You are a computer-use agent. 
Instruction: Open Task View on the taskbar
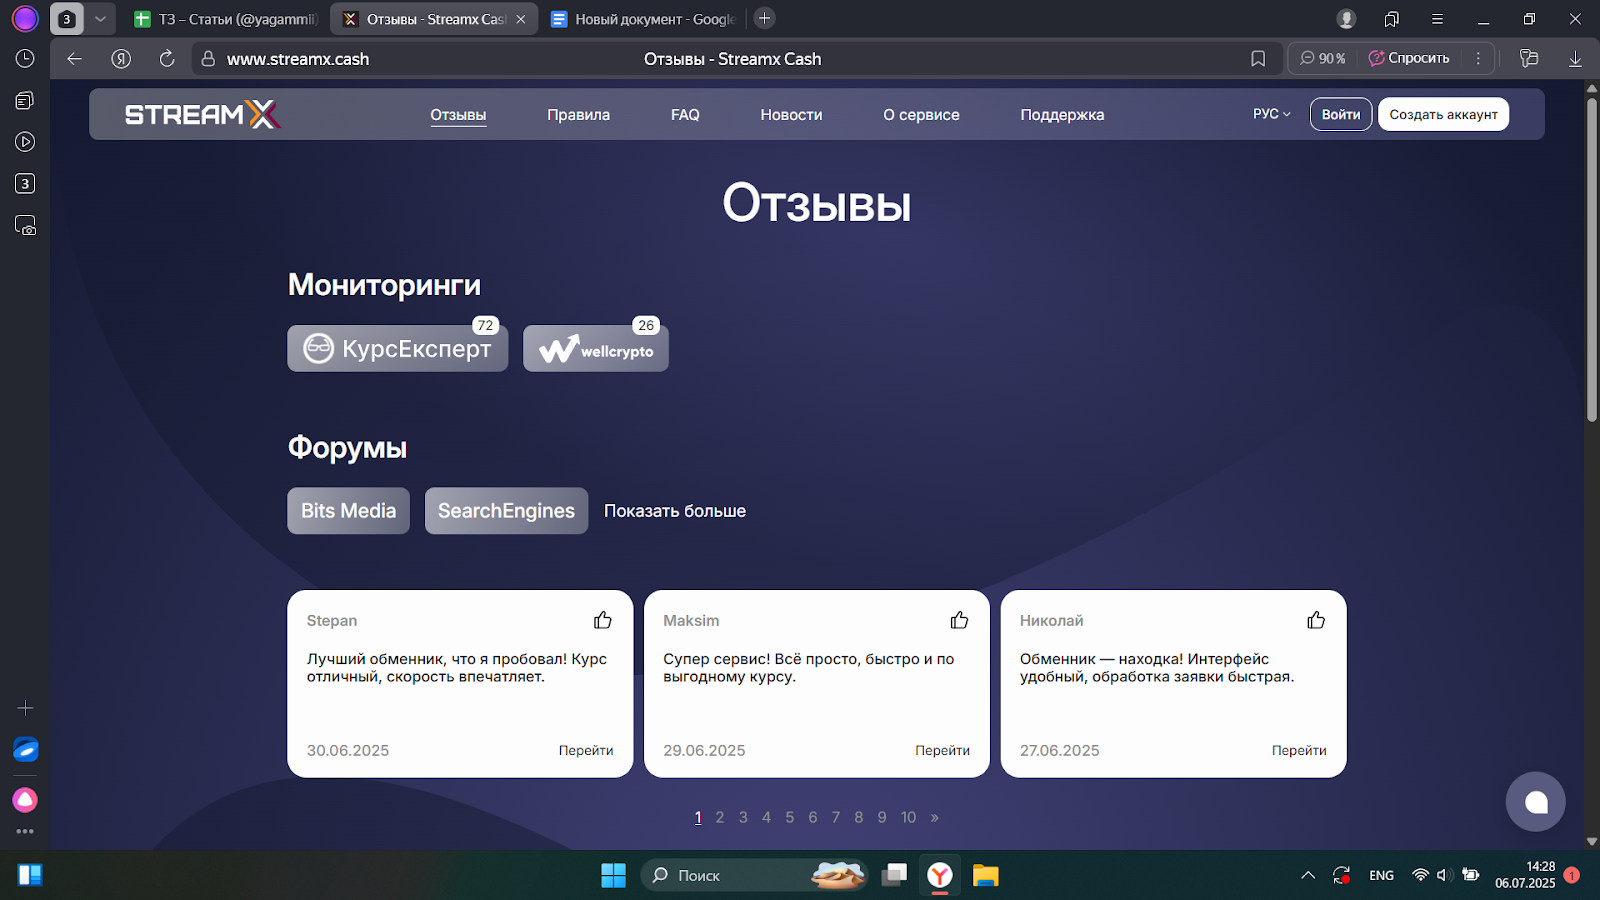tap(894, 875)
